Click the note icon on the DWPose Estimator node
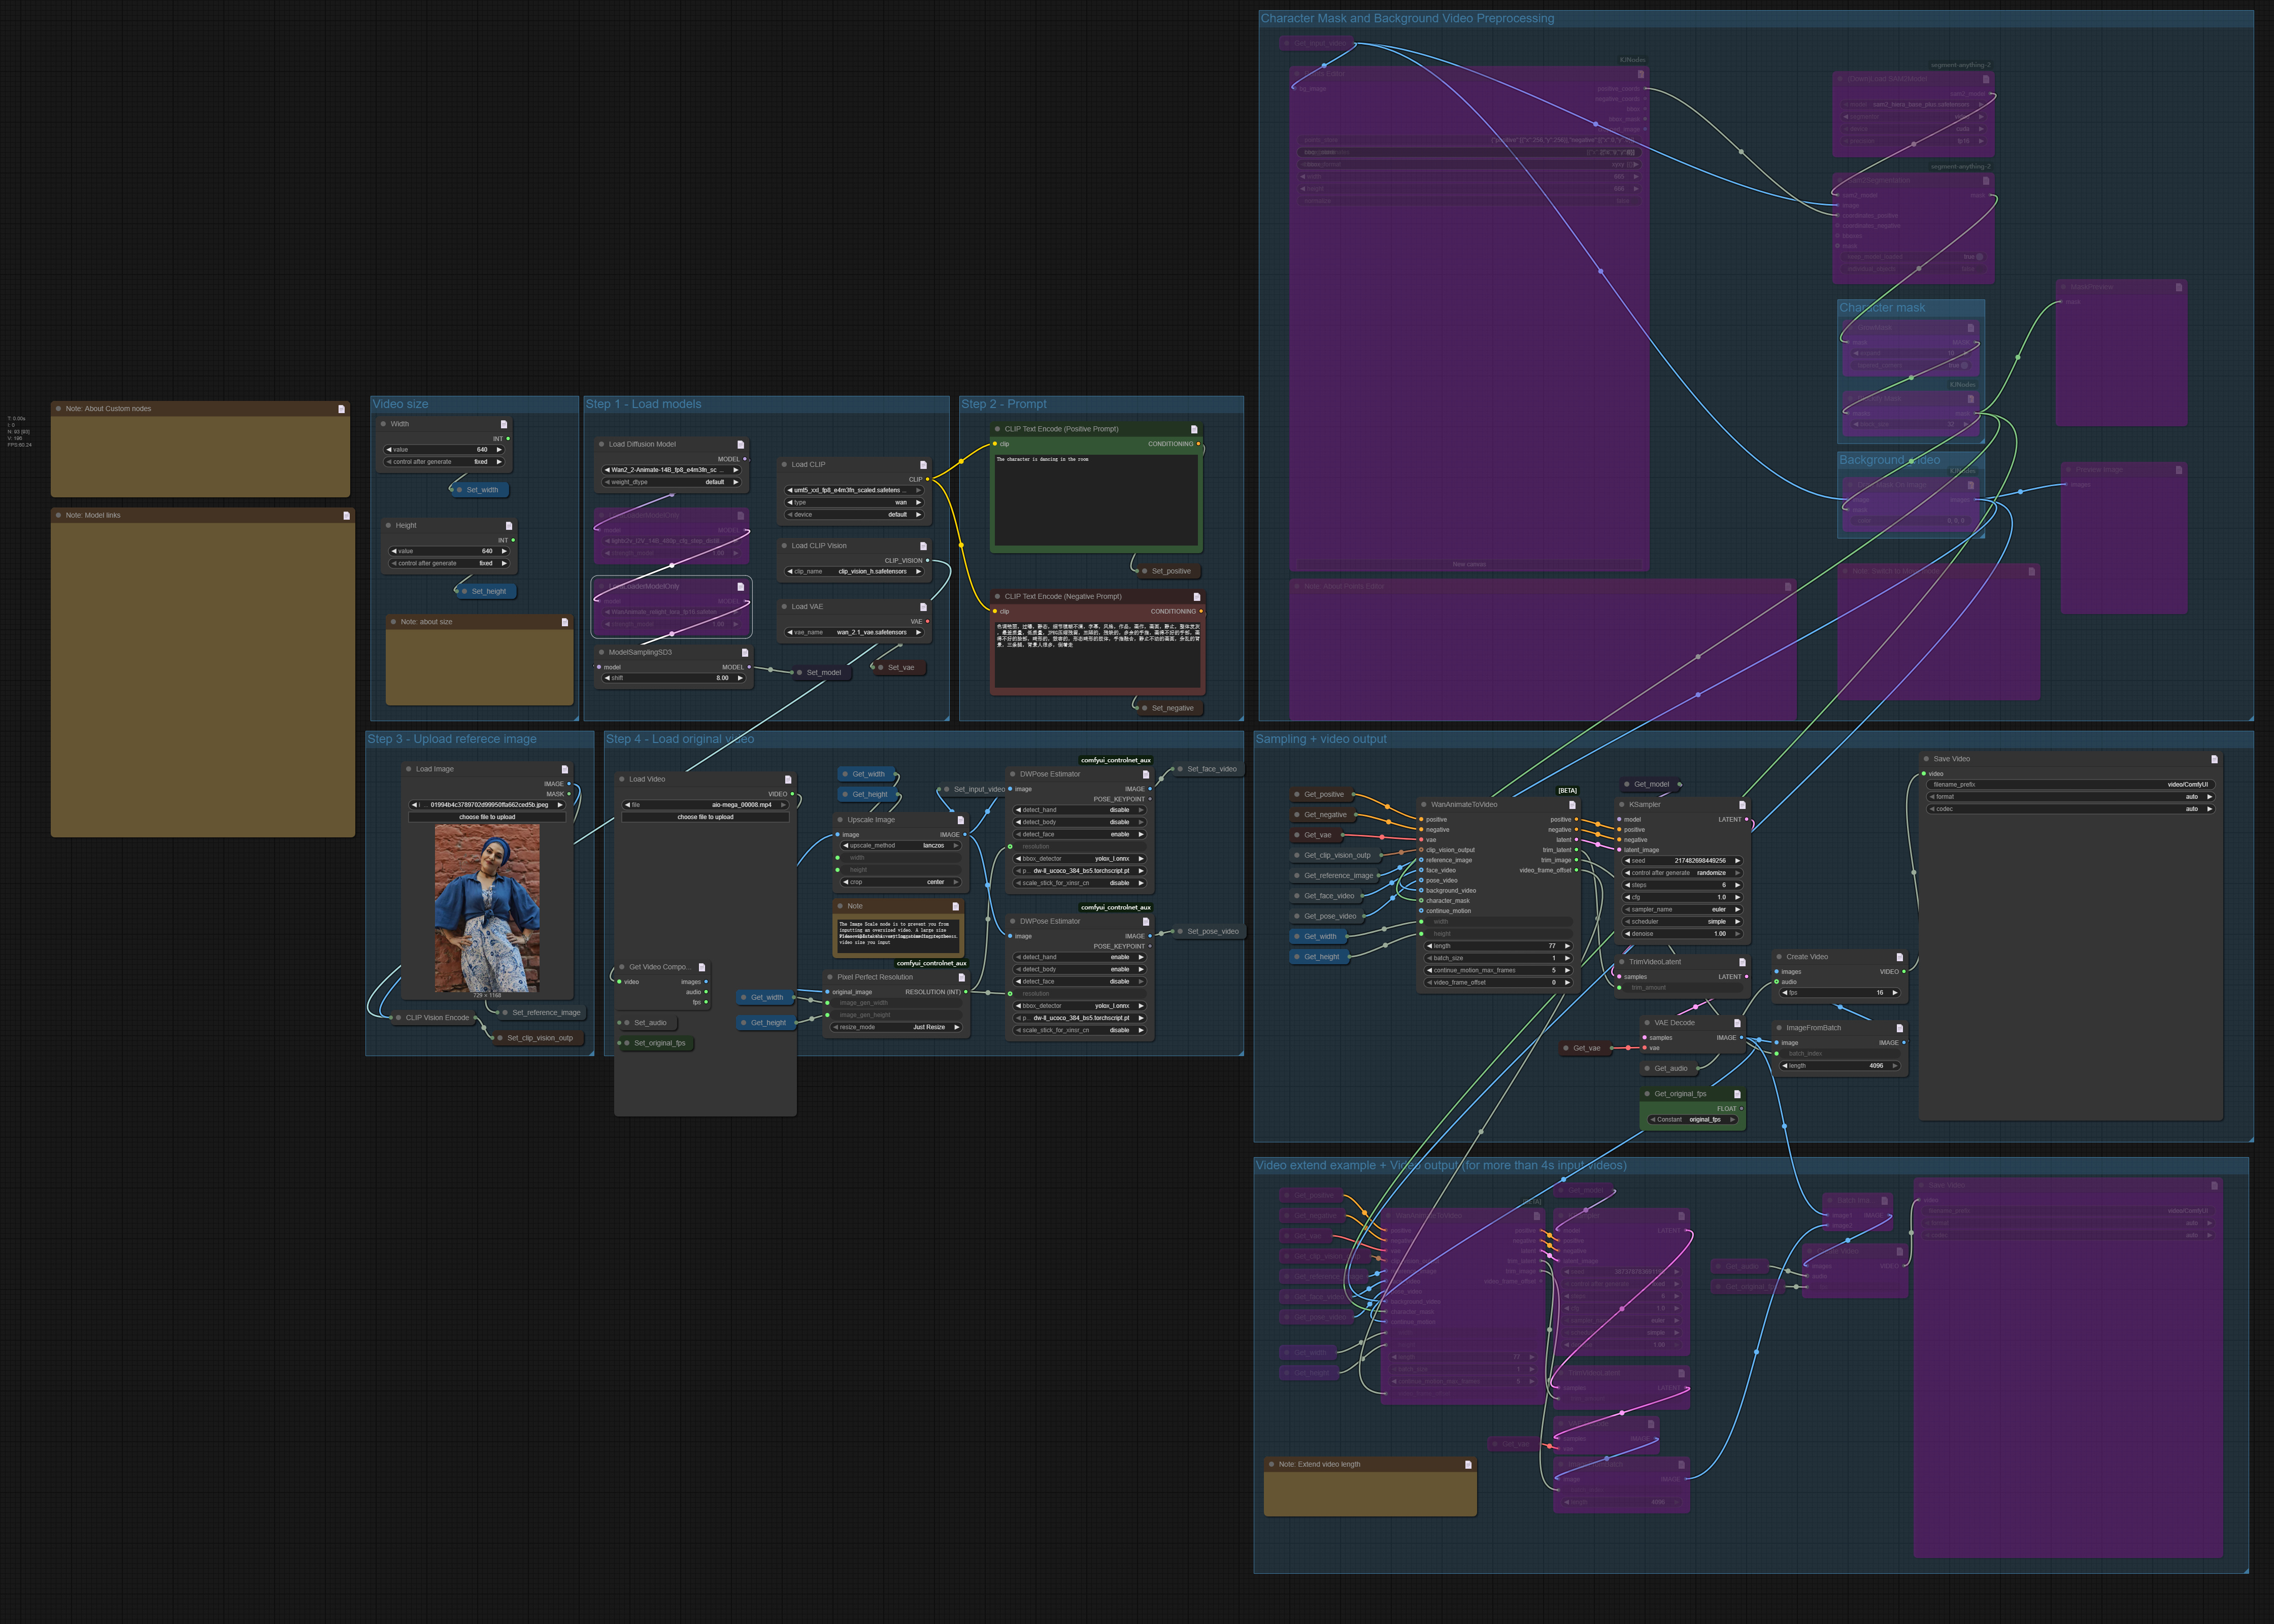The width and height of the screenshot is (2274, 1624). [x=1146, y=775]
